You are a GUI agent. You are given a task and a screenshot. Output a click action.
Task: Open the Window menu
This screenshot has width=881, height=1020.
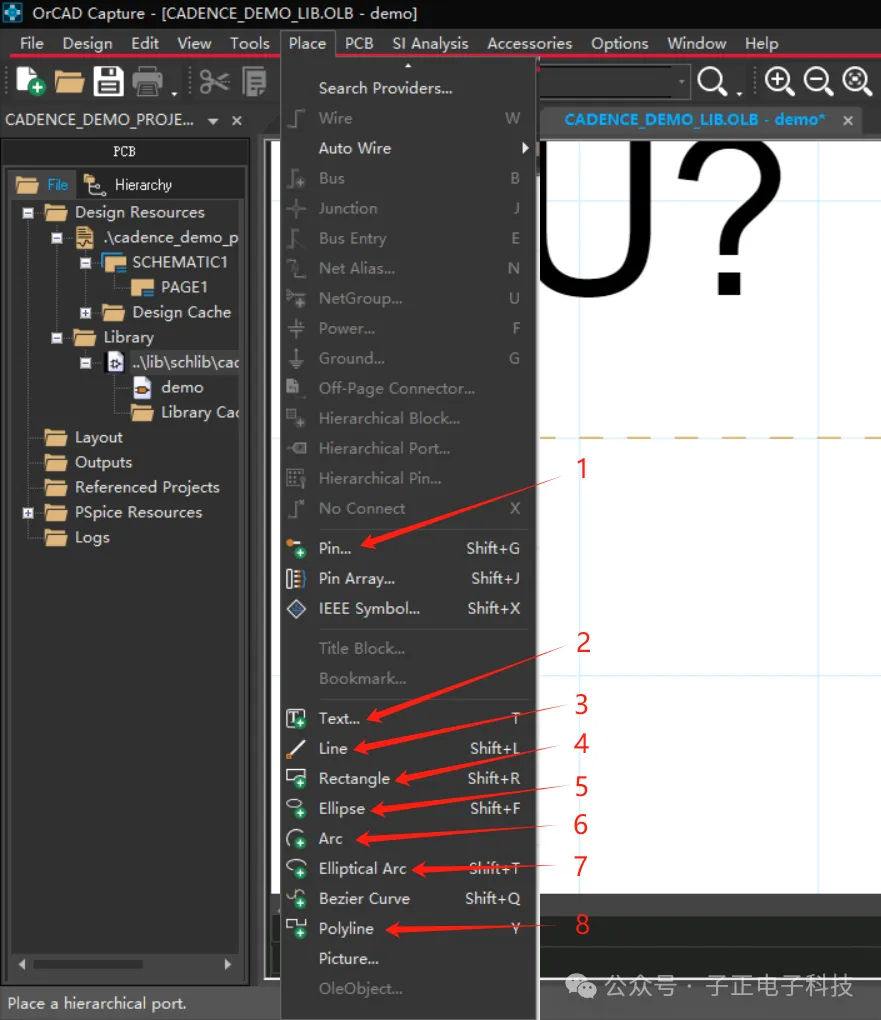pyautogui.click(x=696, y=44)
